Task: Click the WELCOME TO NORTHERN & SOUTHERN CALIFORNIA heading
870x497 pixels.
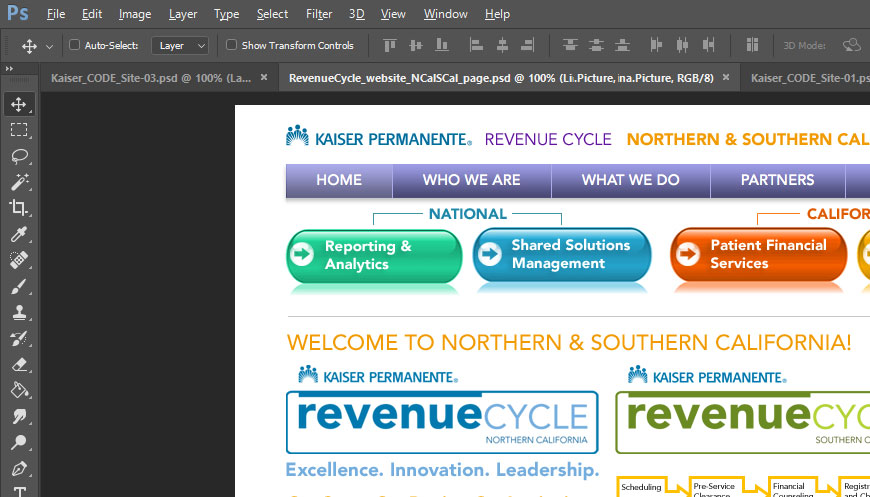Action: tap(569, 343)
